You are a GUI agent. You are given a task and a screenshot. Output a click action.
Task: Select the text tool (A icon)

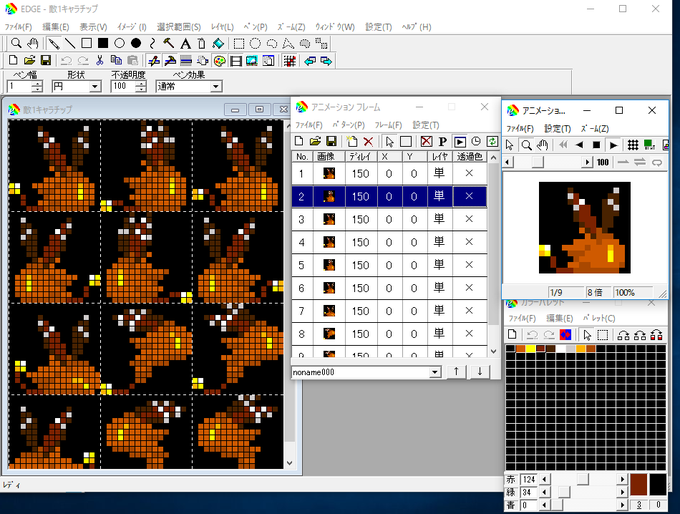pyautogui.click(x=185, y=43)
